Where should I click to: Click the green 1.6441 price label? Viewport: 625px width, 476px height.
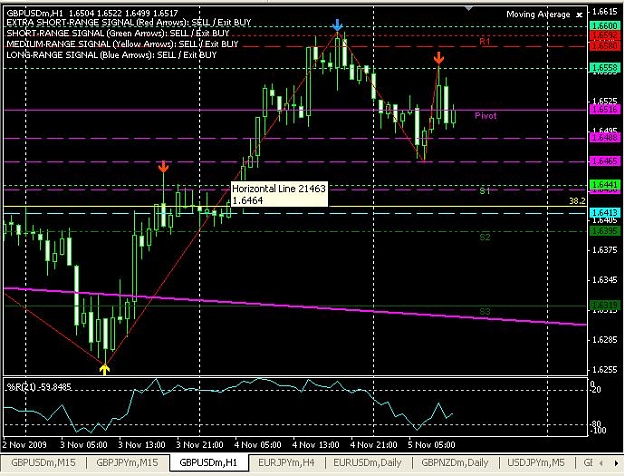[x=605, y=185]
